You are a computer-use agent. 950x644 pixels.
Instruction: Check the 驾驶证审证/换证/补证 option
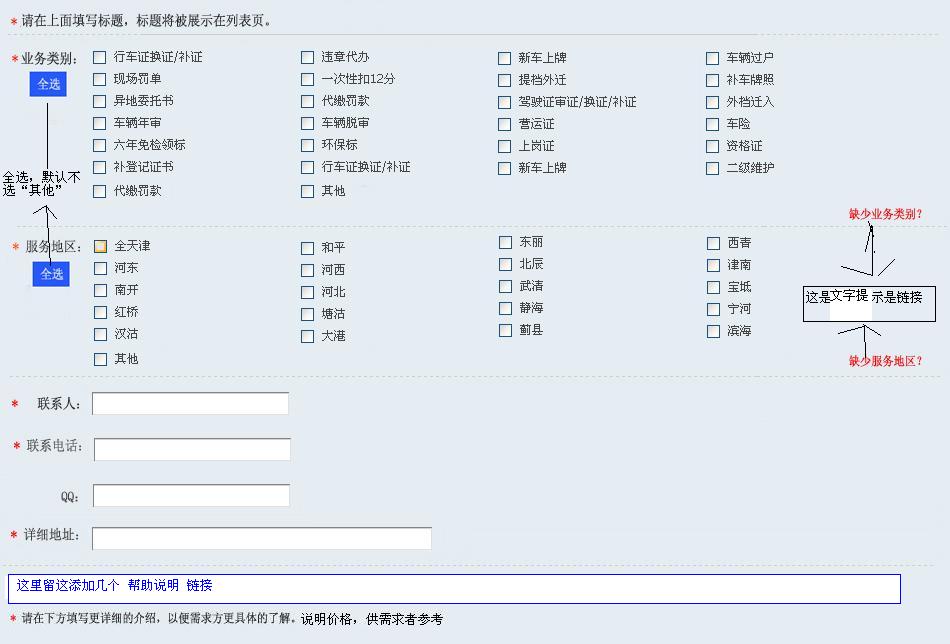[505, 101]
